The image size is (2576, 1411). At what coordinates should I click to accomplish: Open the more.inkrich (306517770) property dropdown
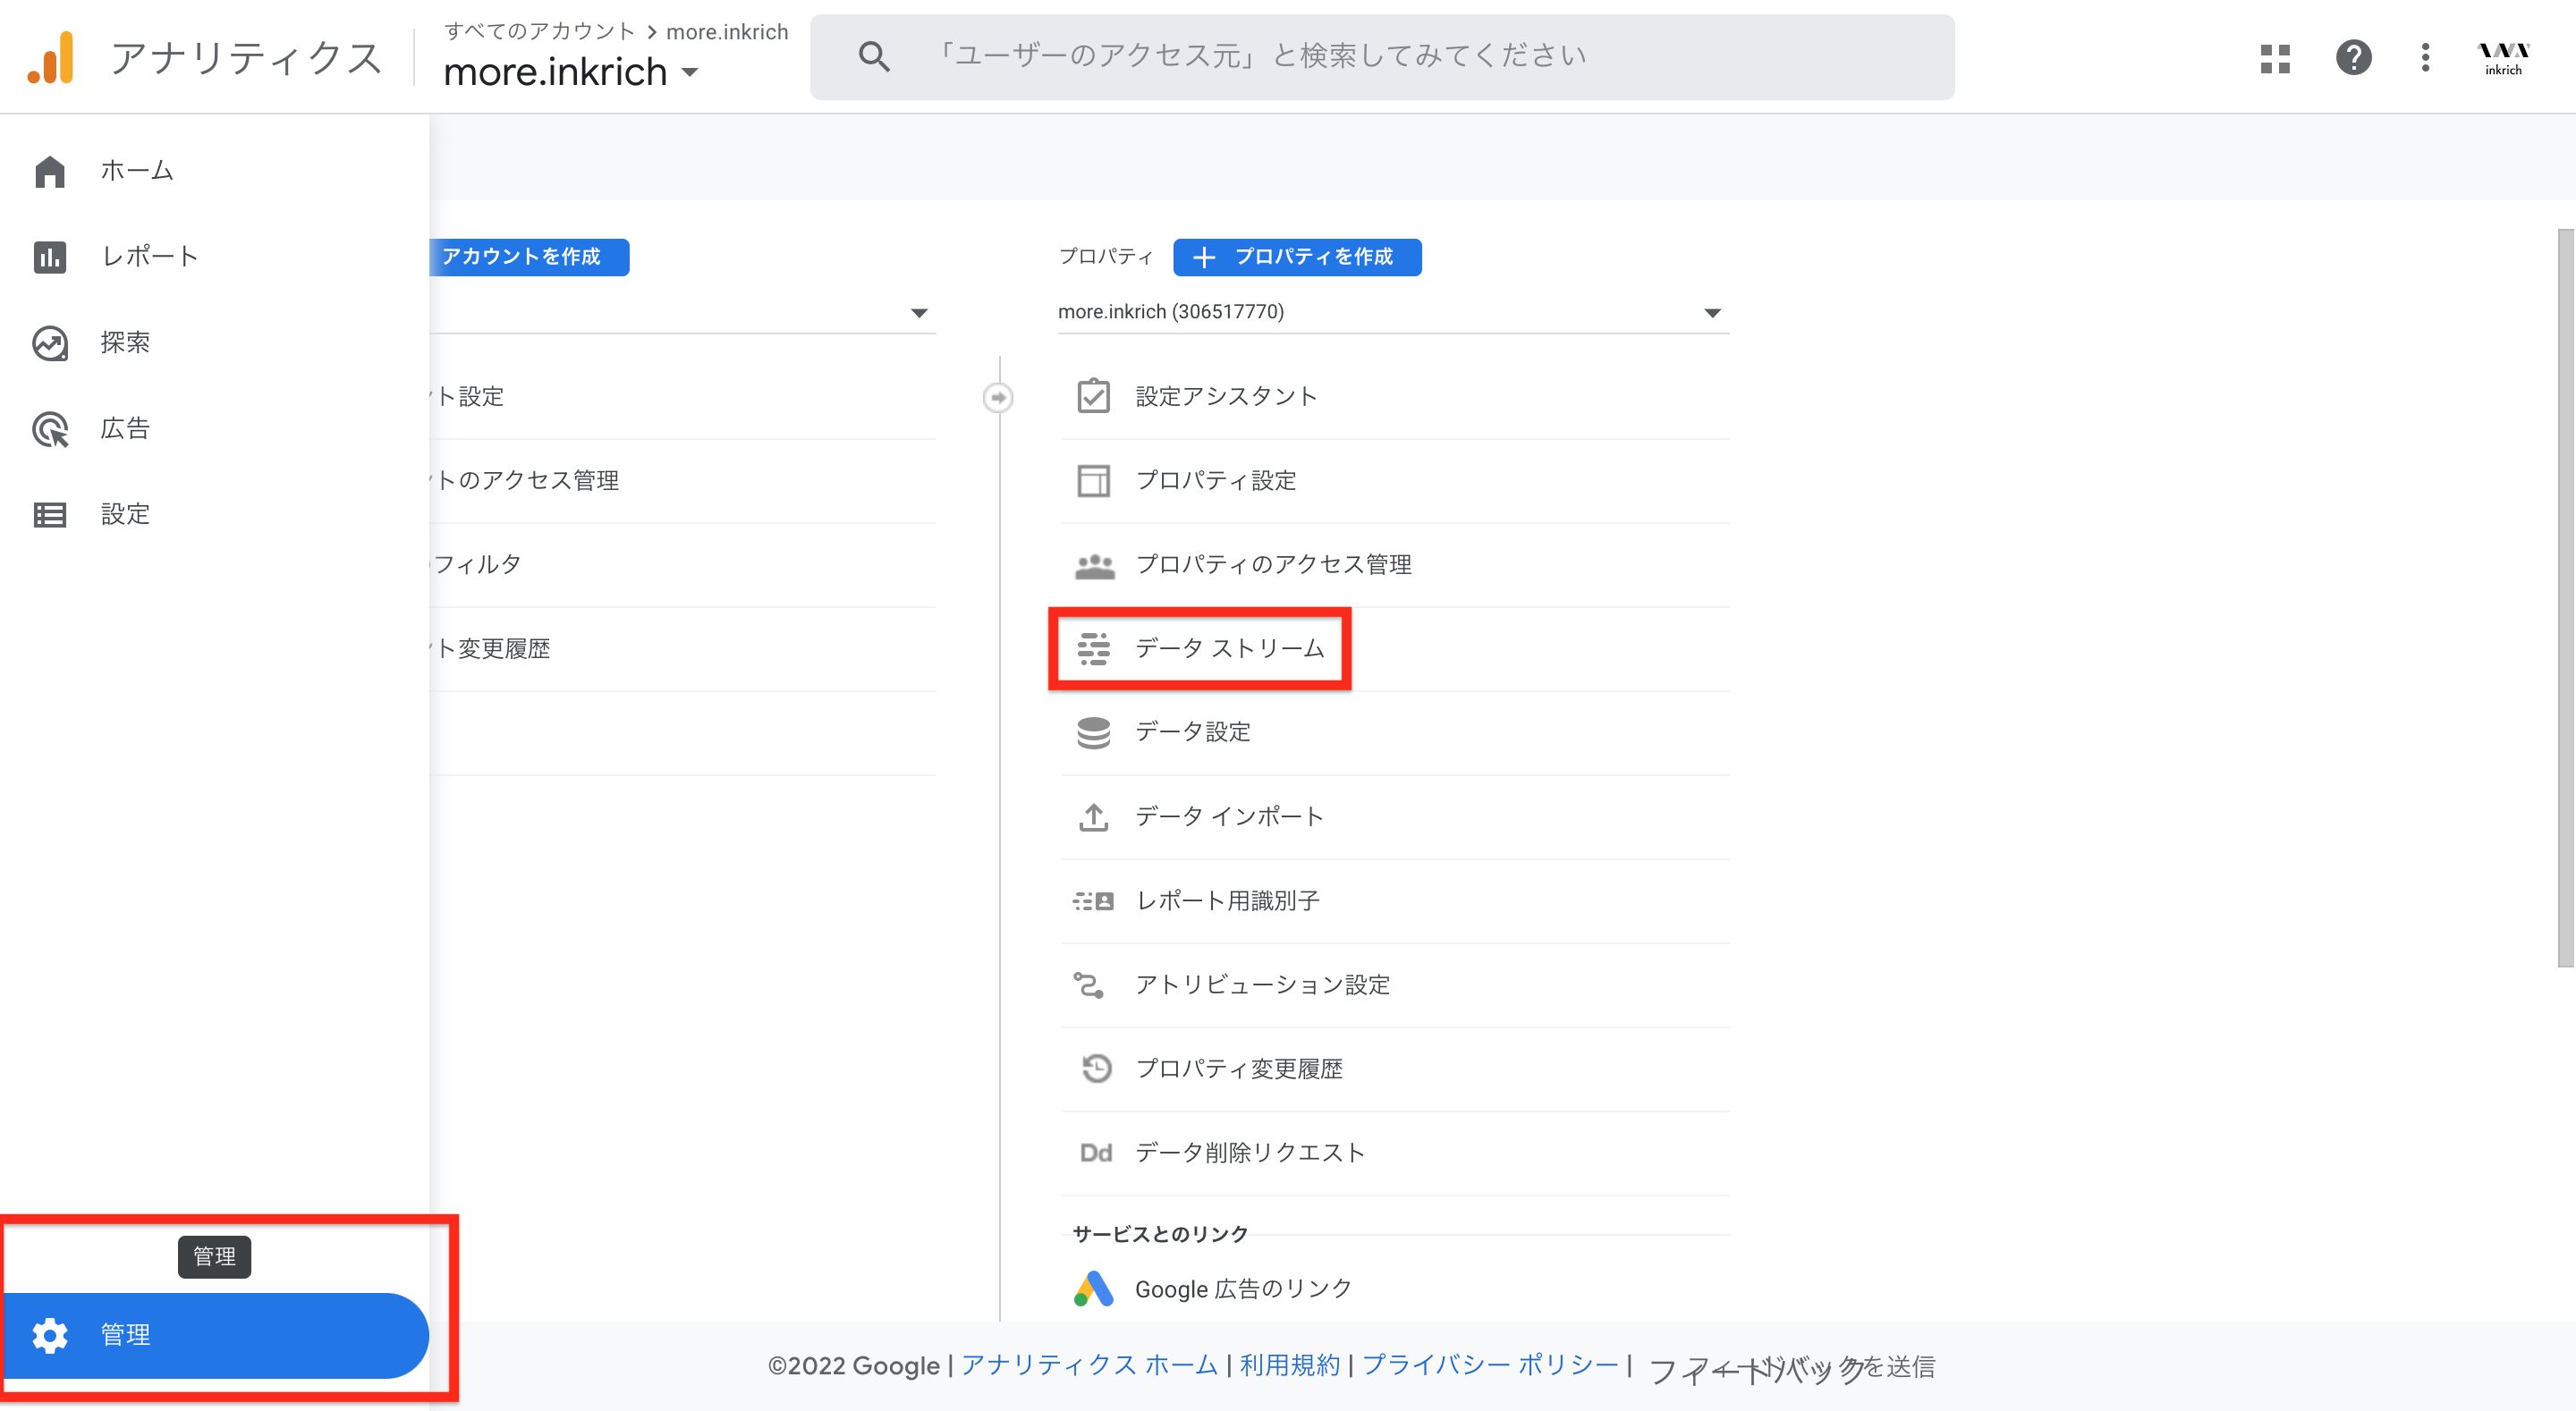click(x=1393, y=312)
